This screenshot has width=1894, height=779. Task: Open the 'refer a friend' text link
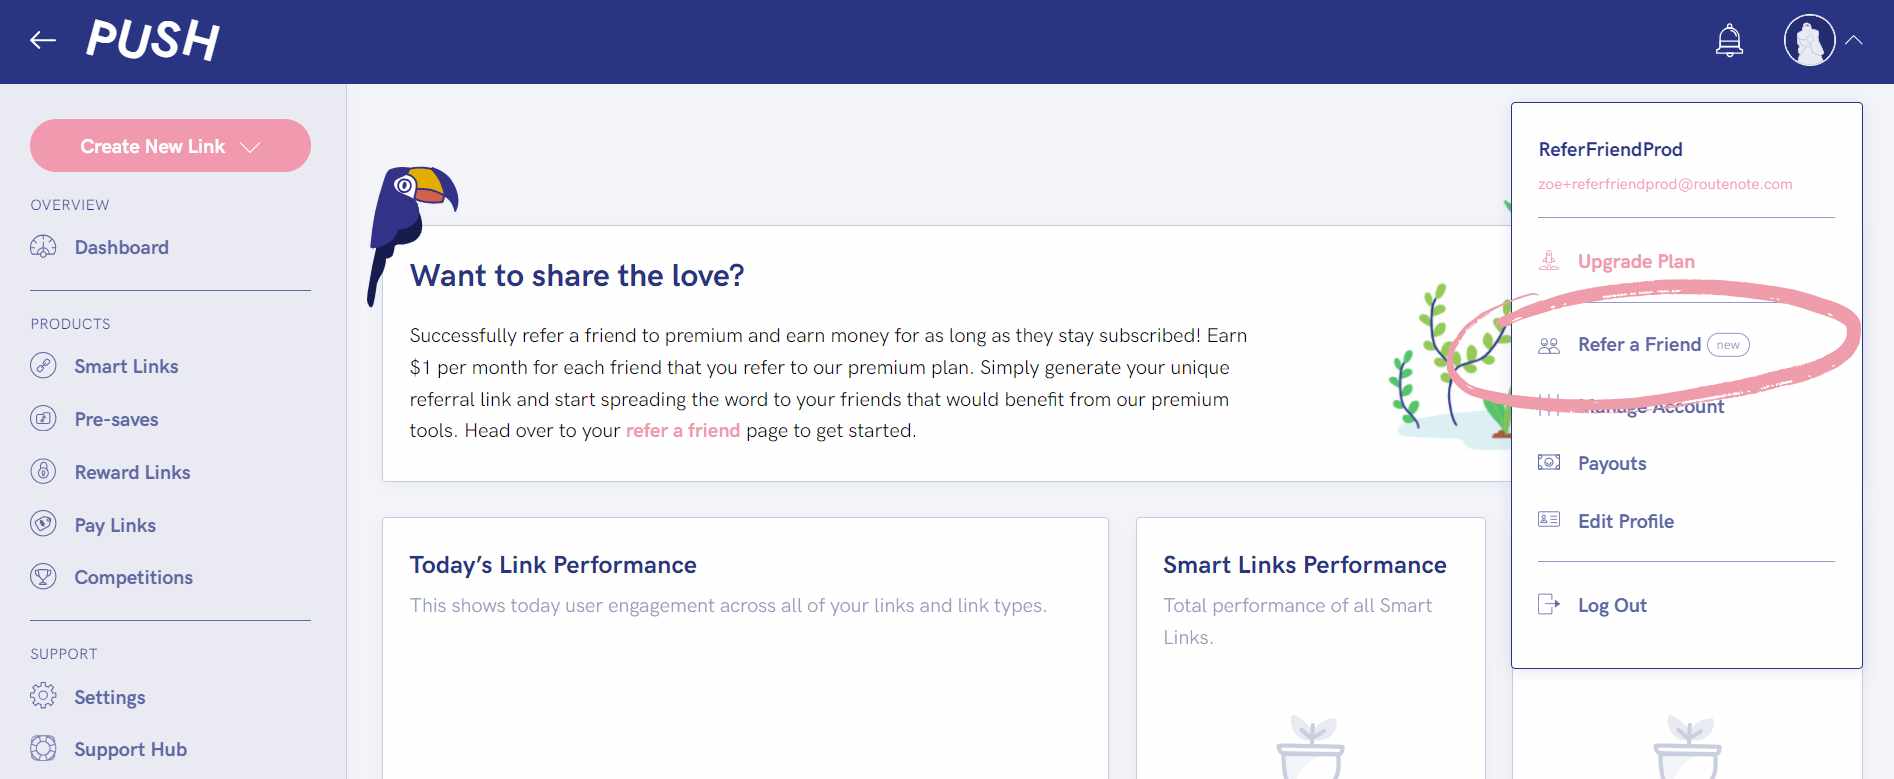click(683, 430)
